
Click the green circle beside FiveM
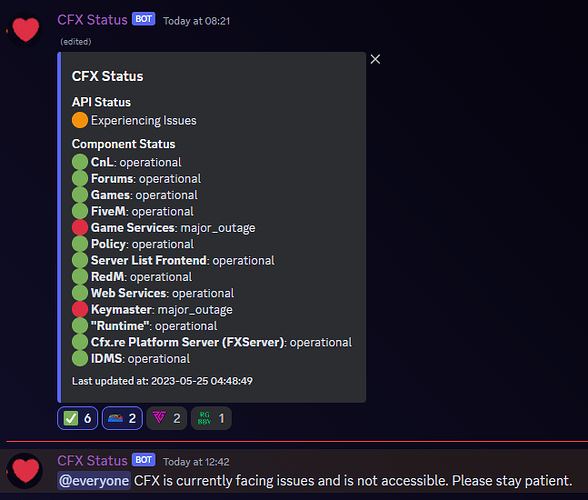pos(80,211)
